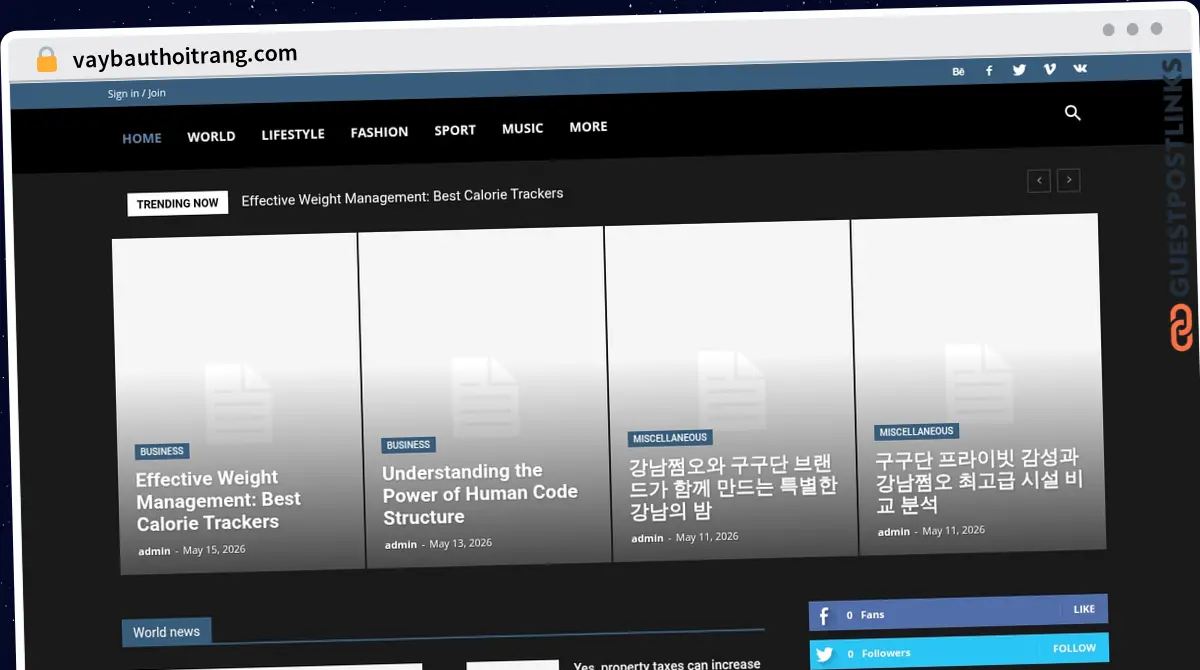Click admin author on May 15 article
The width and height of the screenshot is (1200, 670).
[x=154, y=551]
